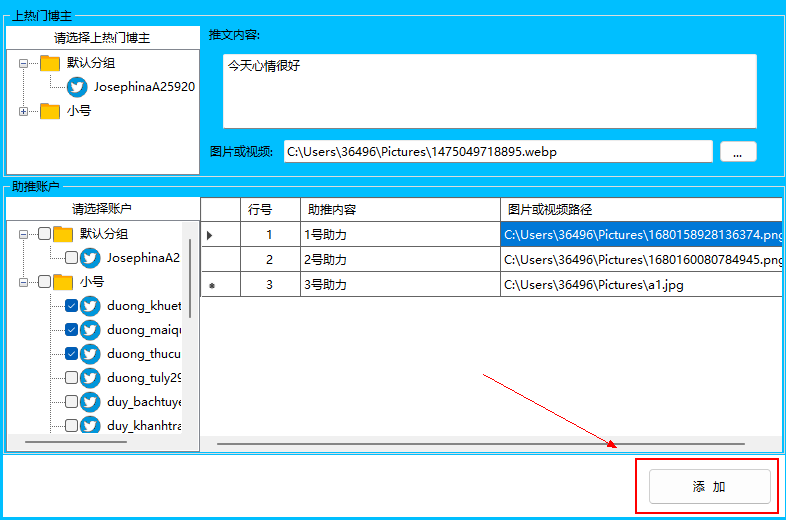The width and height of the screenshot is (786, 520).
Task: Click the 默认分组 folder icon in top tree
Action: tap(50, 63)
